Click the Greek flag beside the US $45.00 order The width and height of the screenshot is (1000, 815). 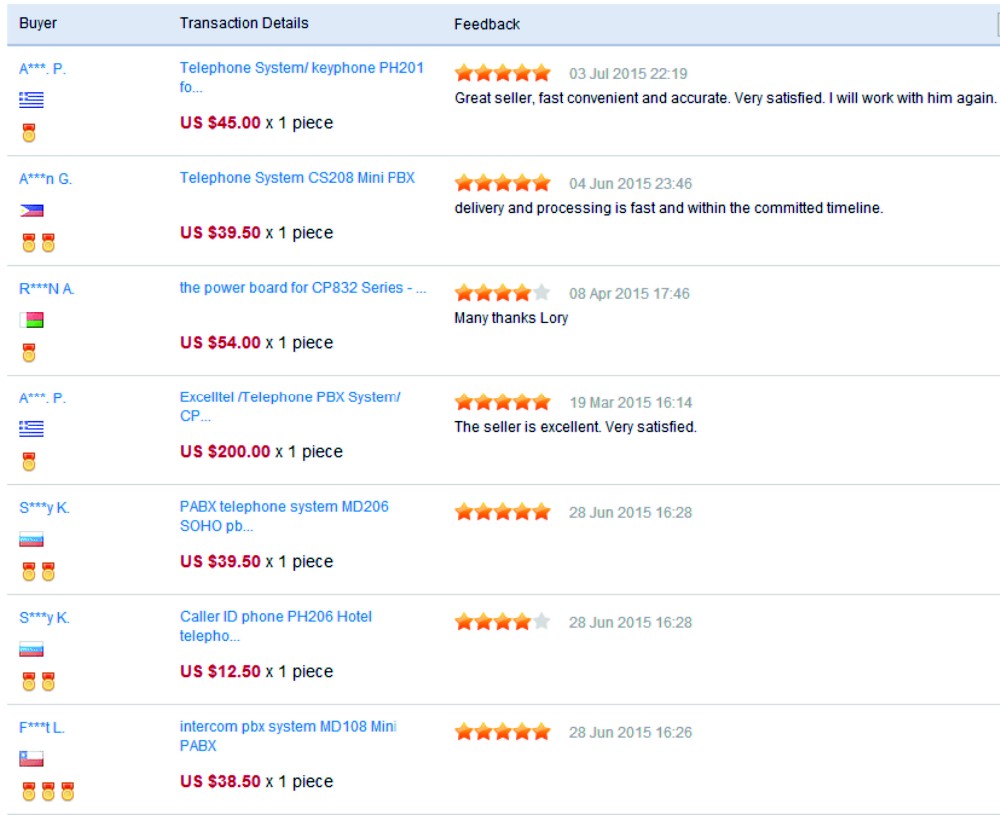(31, 99)
